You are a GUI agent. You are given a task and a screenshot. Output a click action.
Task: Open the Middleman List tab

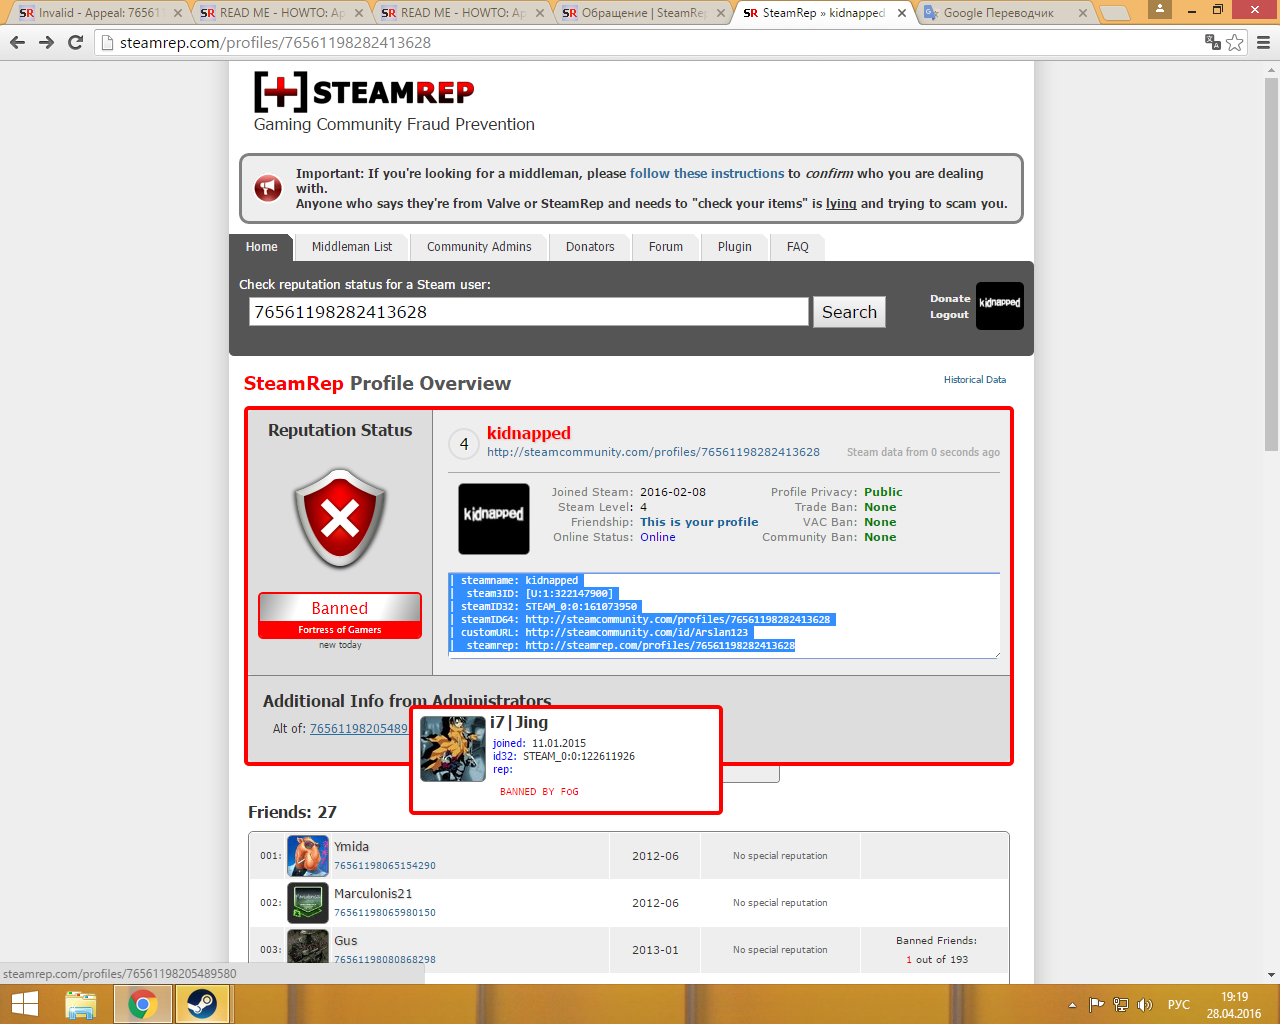tap(352, 247)
